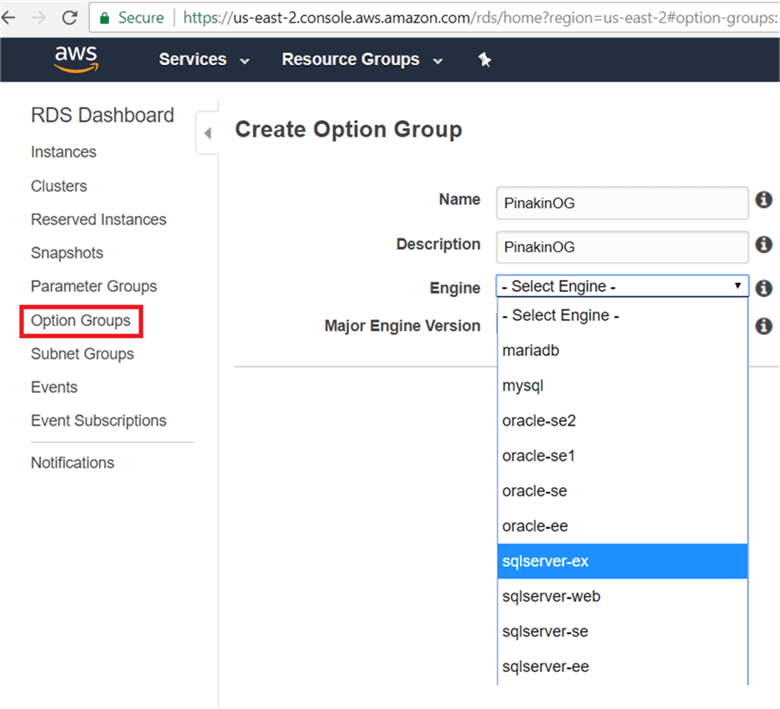Screen dimensions: 780x709
Task: Go forward using the browser forward arrow
Action: [x=38, y=17]
